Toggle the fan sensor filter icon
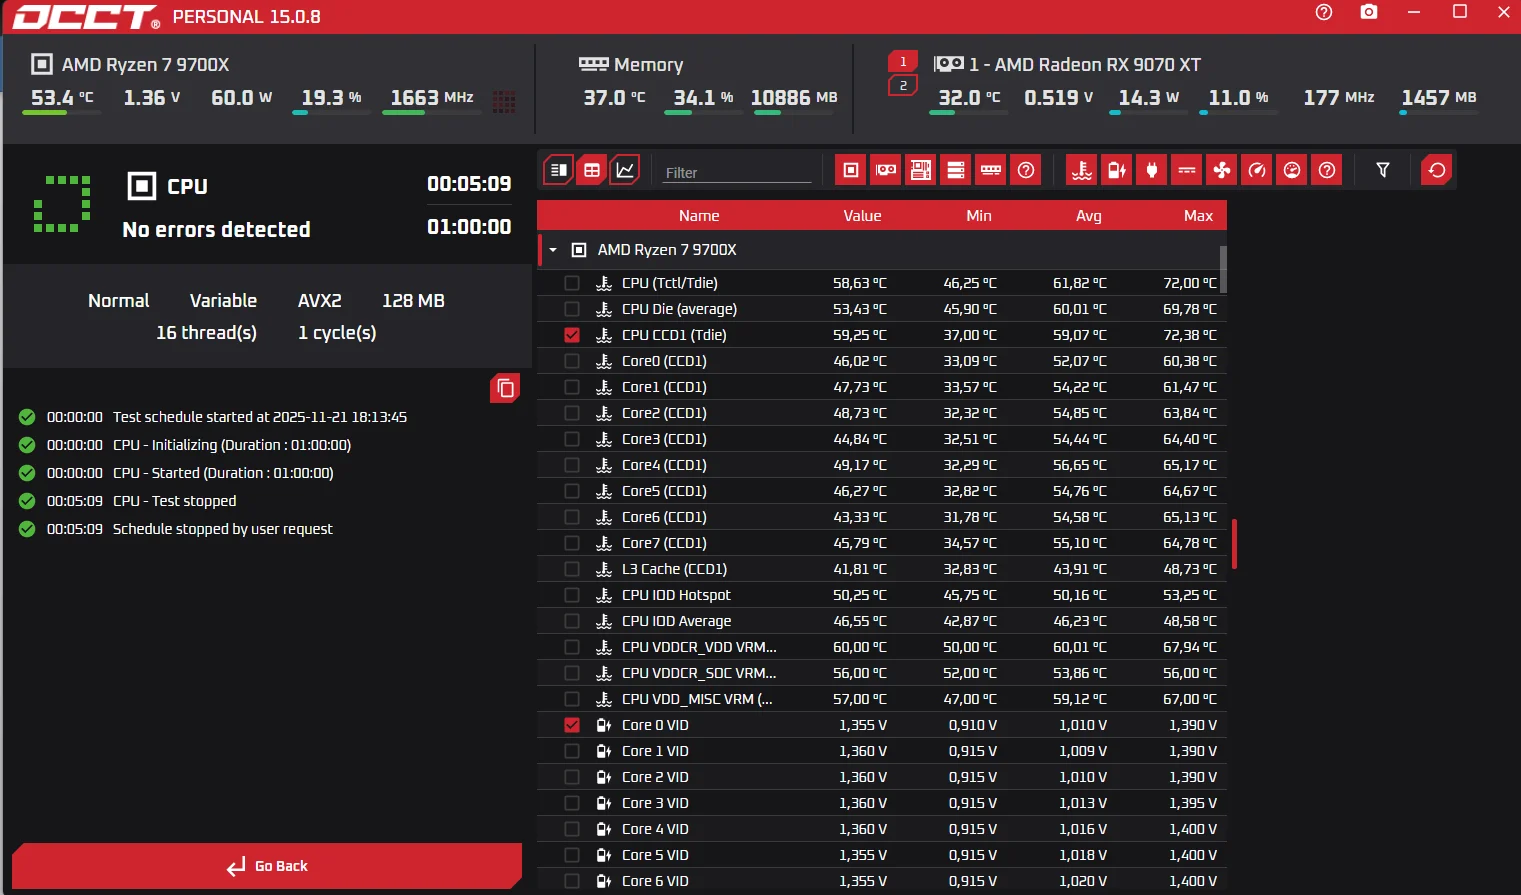 1222,170
